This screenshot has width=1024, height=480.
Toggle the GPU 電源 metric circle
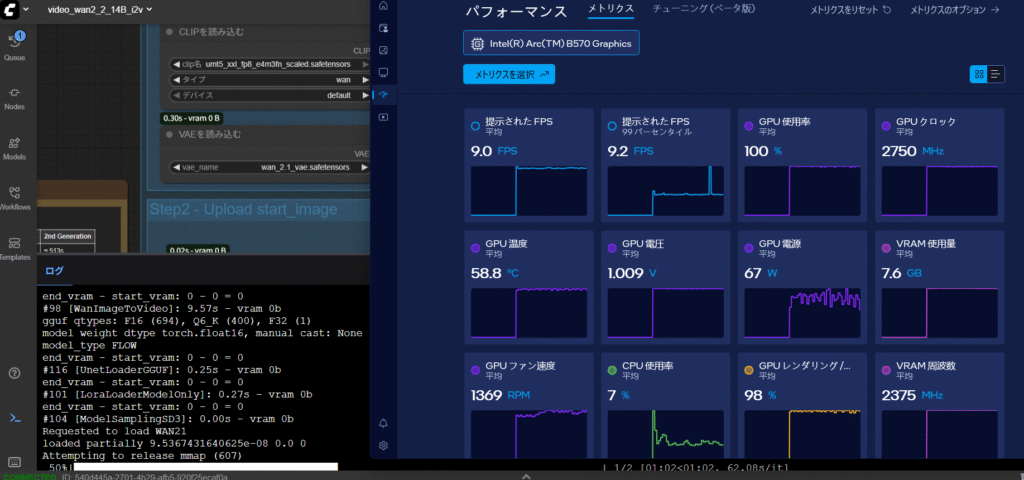pos(749,248)
